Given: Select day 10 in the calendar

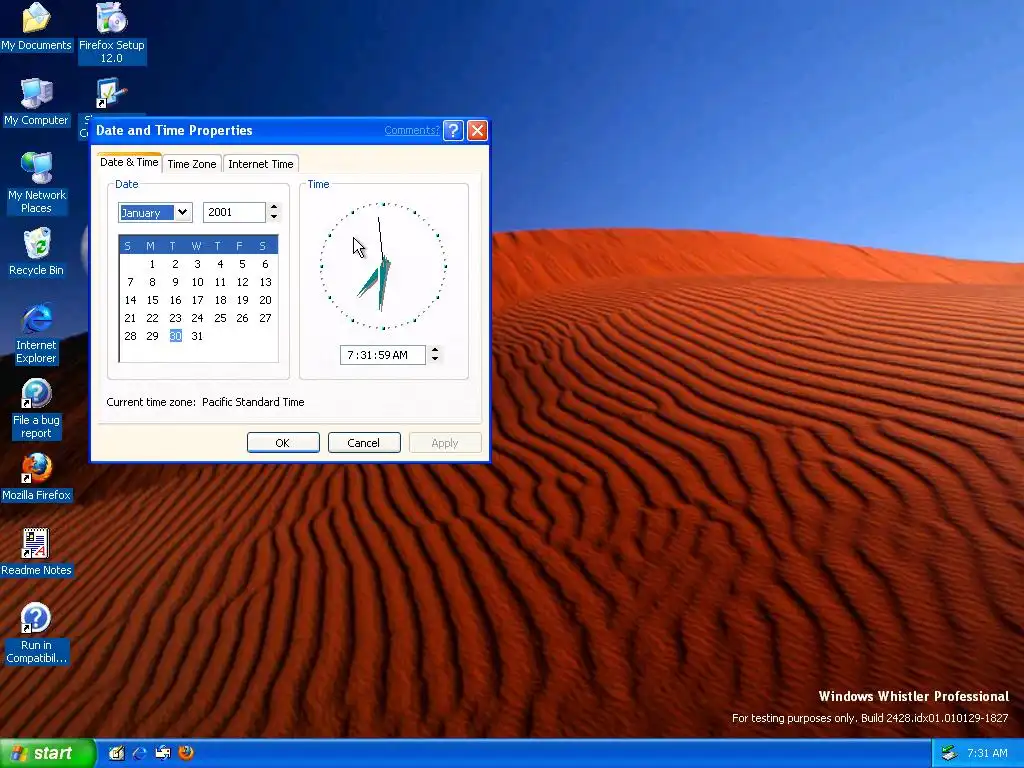Looking at the screenshot, I should pos(197,282).
